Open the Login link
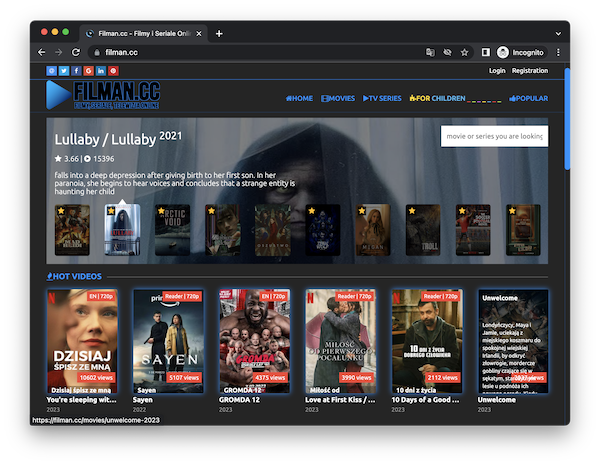This screenshot has height=465, width=600. 497,71
